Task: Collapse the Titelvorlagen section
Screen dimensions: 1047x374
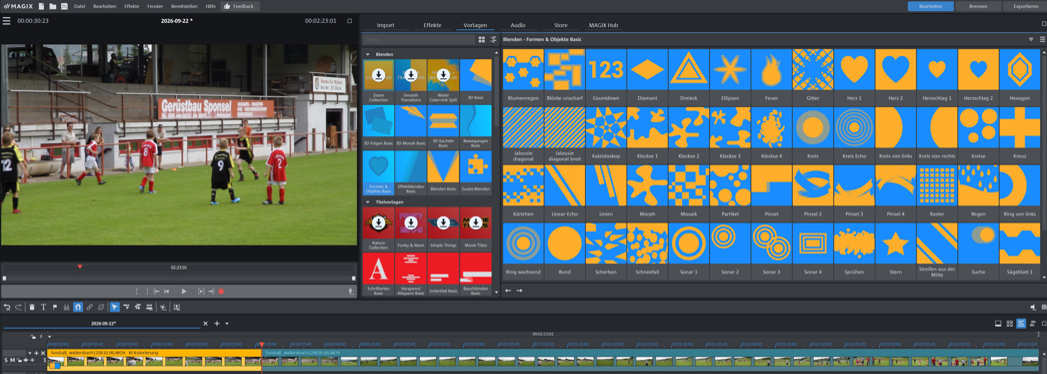Action: 367,201
